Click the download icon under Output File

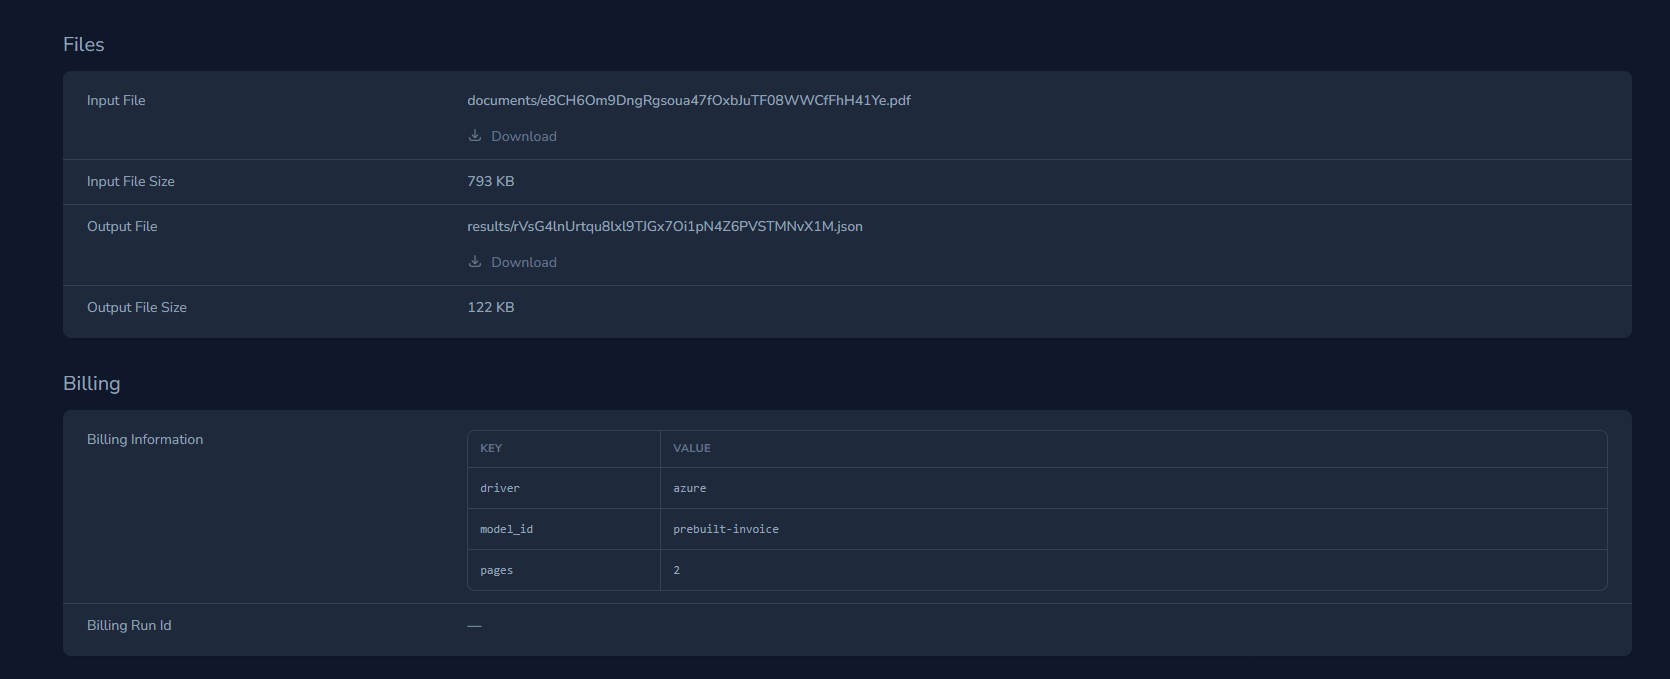475,262
